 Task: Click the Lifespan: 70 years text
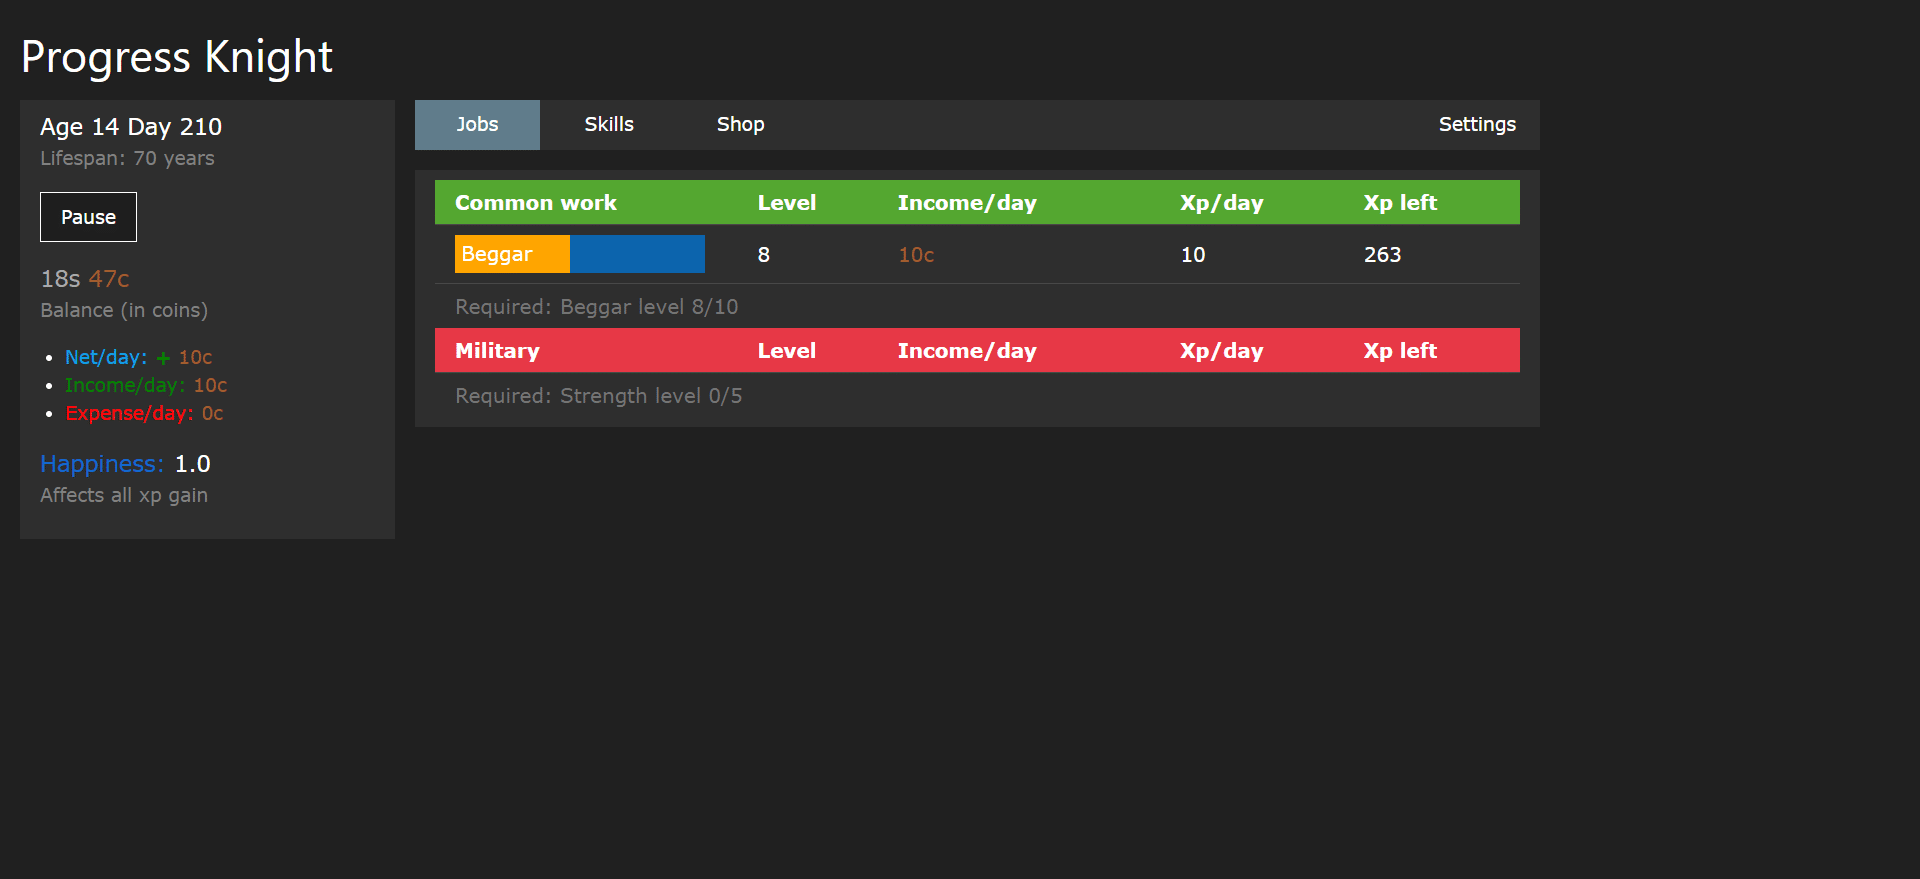(127, 158)
